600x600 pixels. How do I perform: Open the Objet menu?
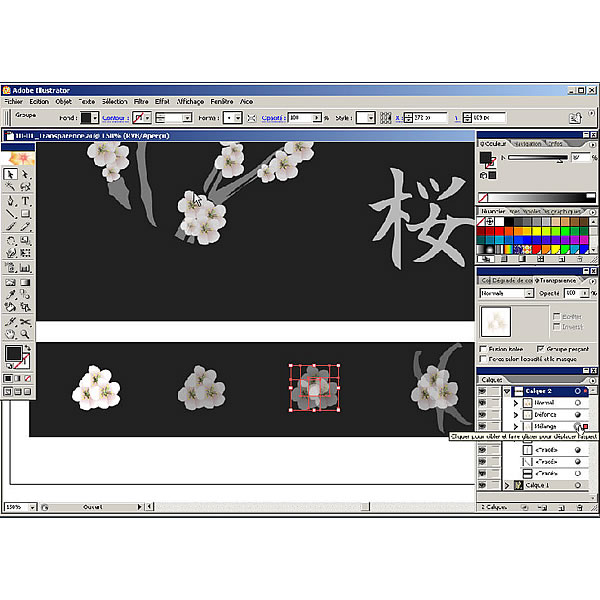pos(64,101)
